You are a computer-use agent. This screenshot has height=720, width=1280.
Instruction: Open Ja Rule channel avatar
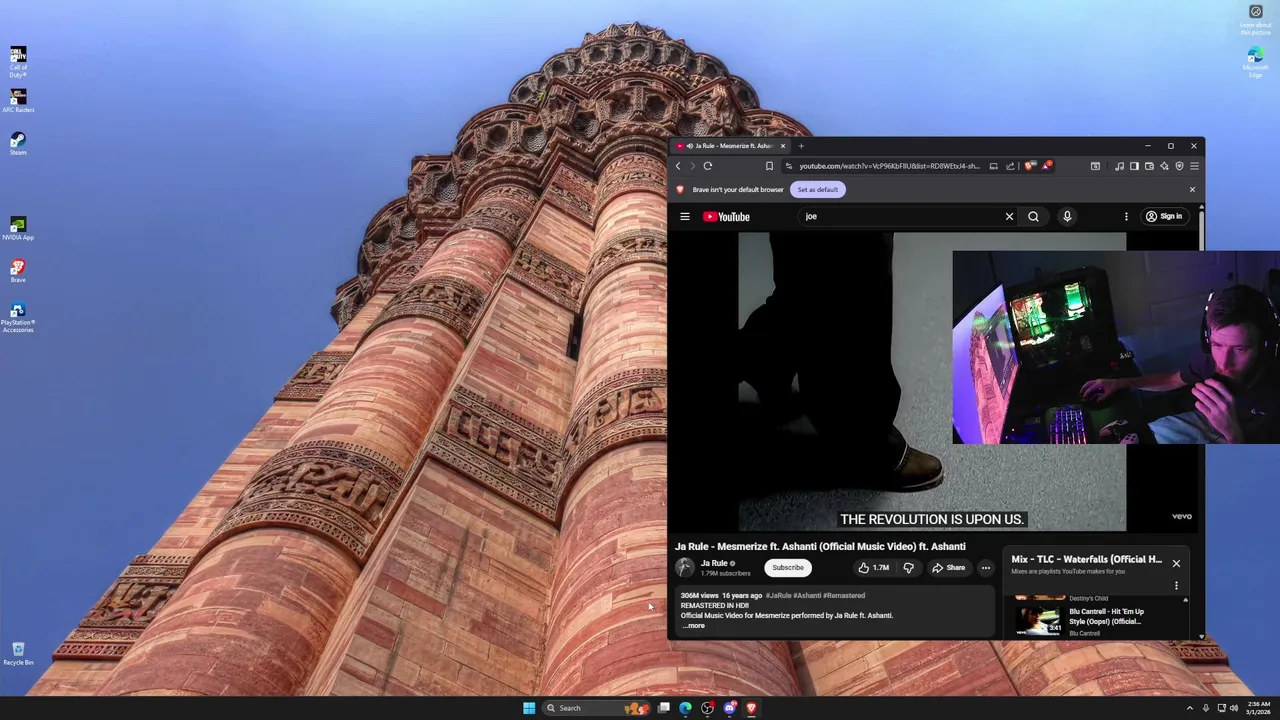[685, 567]
